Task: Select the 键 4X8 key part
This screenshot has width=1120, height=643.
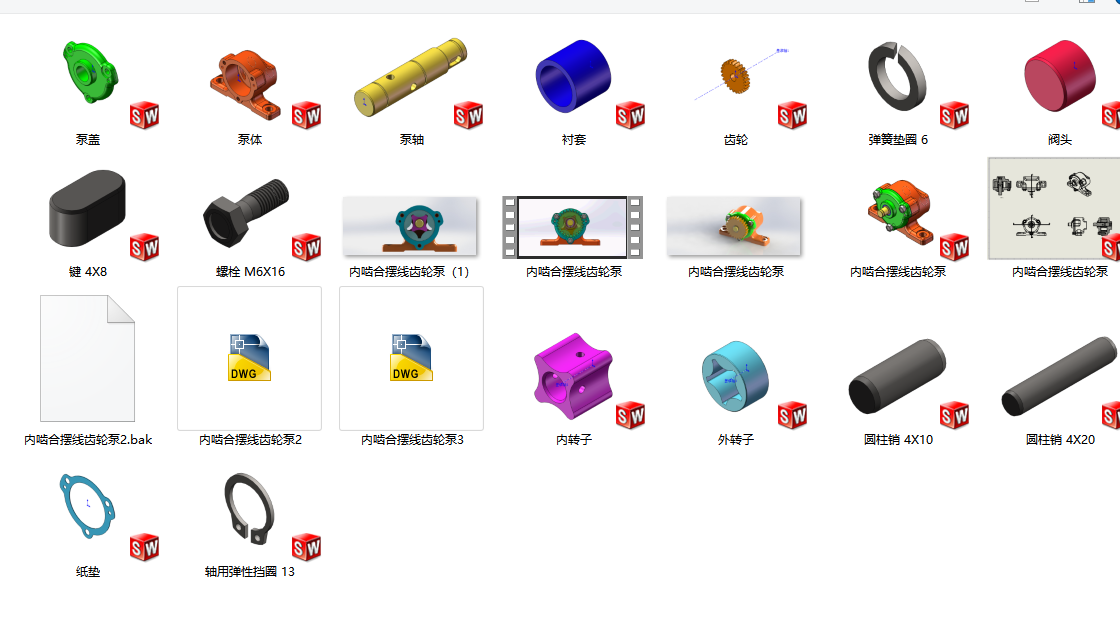Action: pyautogui.click(x=85, y=210)
